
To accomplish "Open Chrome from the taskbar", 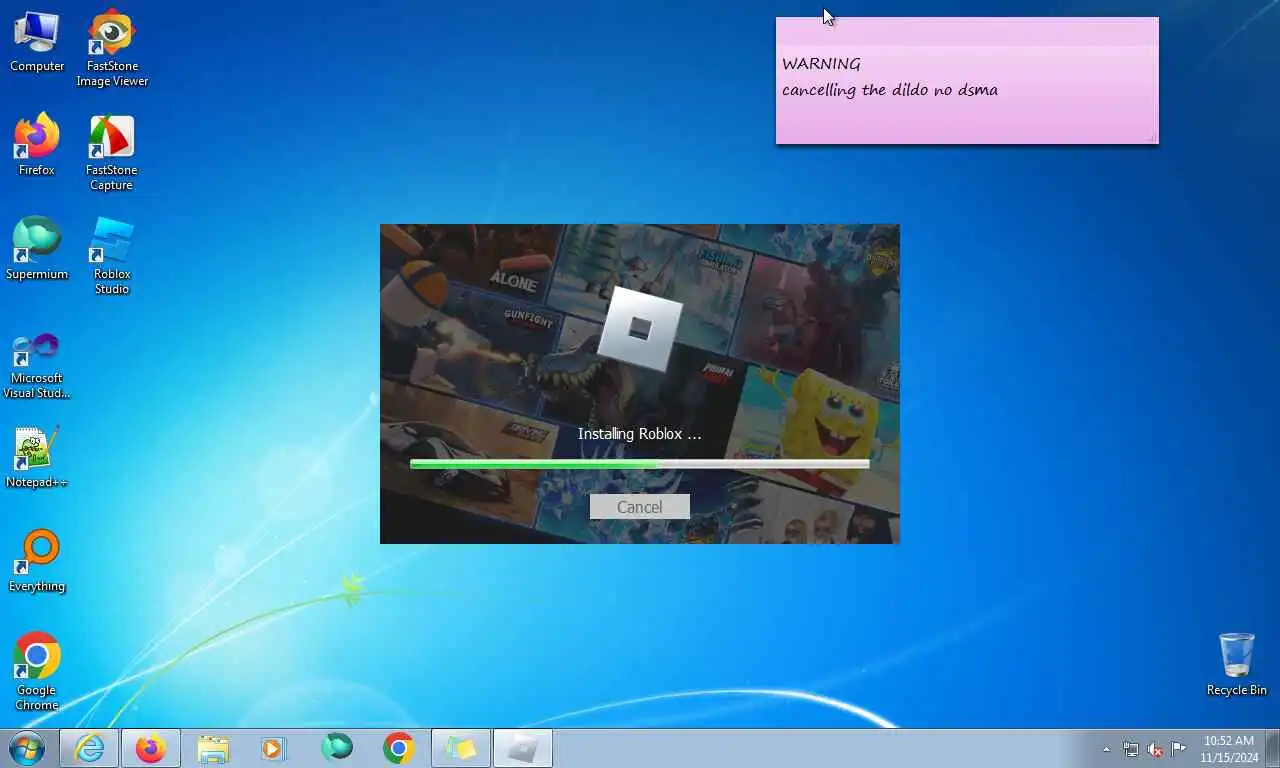I will pos(399,748).
